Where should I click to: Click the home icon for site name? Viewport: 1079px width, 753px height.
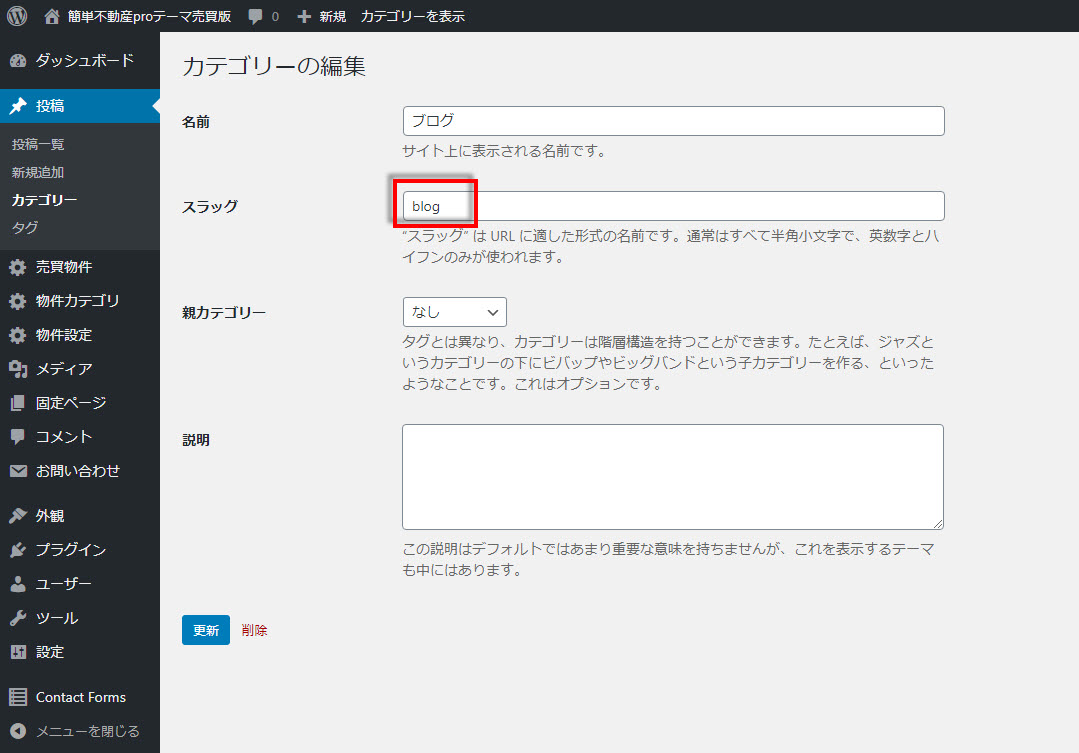point(53,16)
